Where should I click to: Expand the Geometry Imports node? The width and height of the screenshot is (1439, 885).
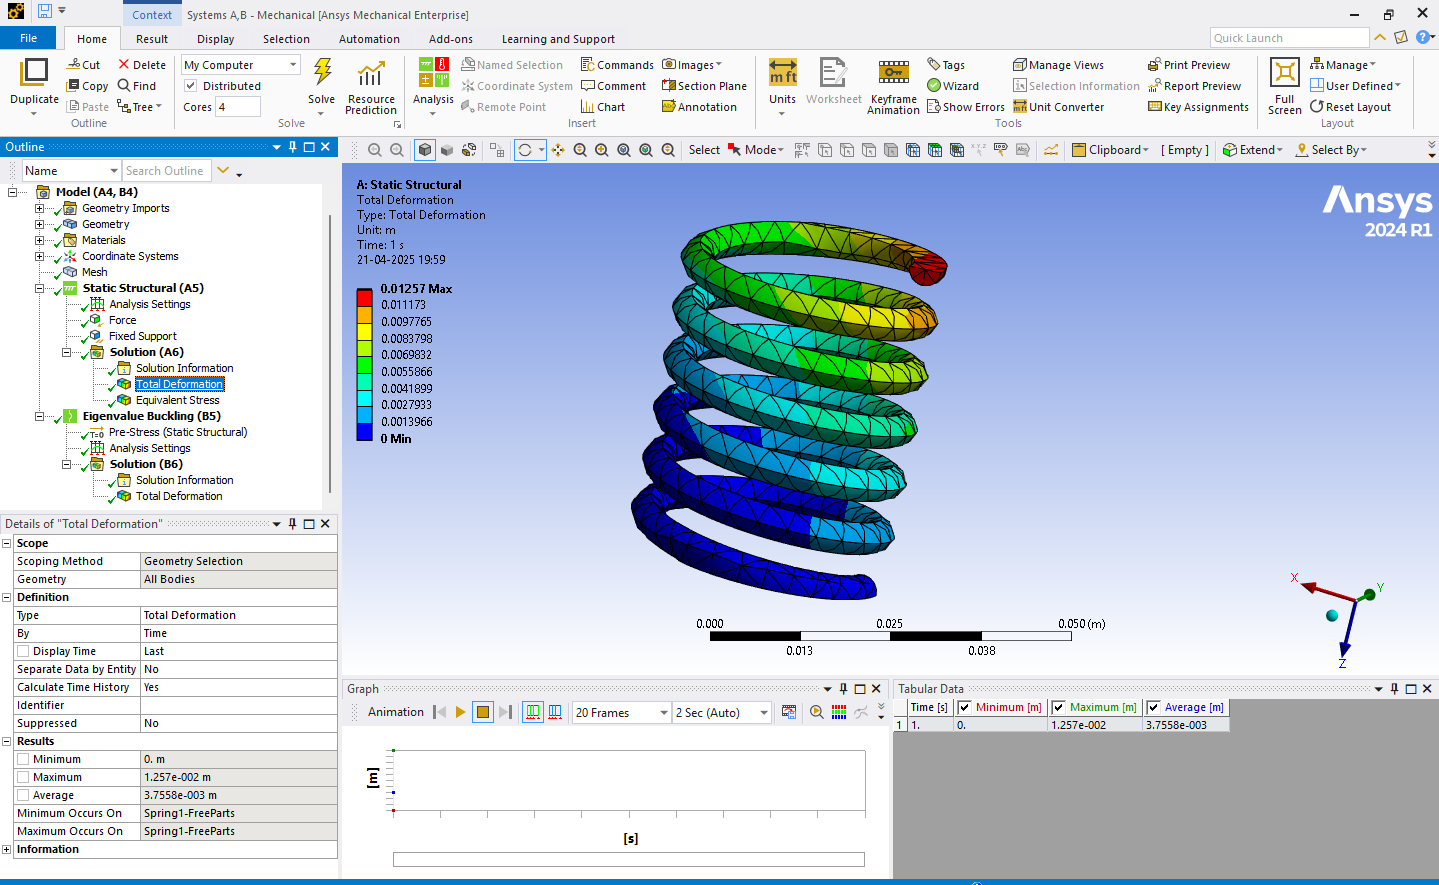coord(39,208)
